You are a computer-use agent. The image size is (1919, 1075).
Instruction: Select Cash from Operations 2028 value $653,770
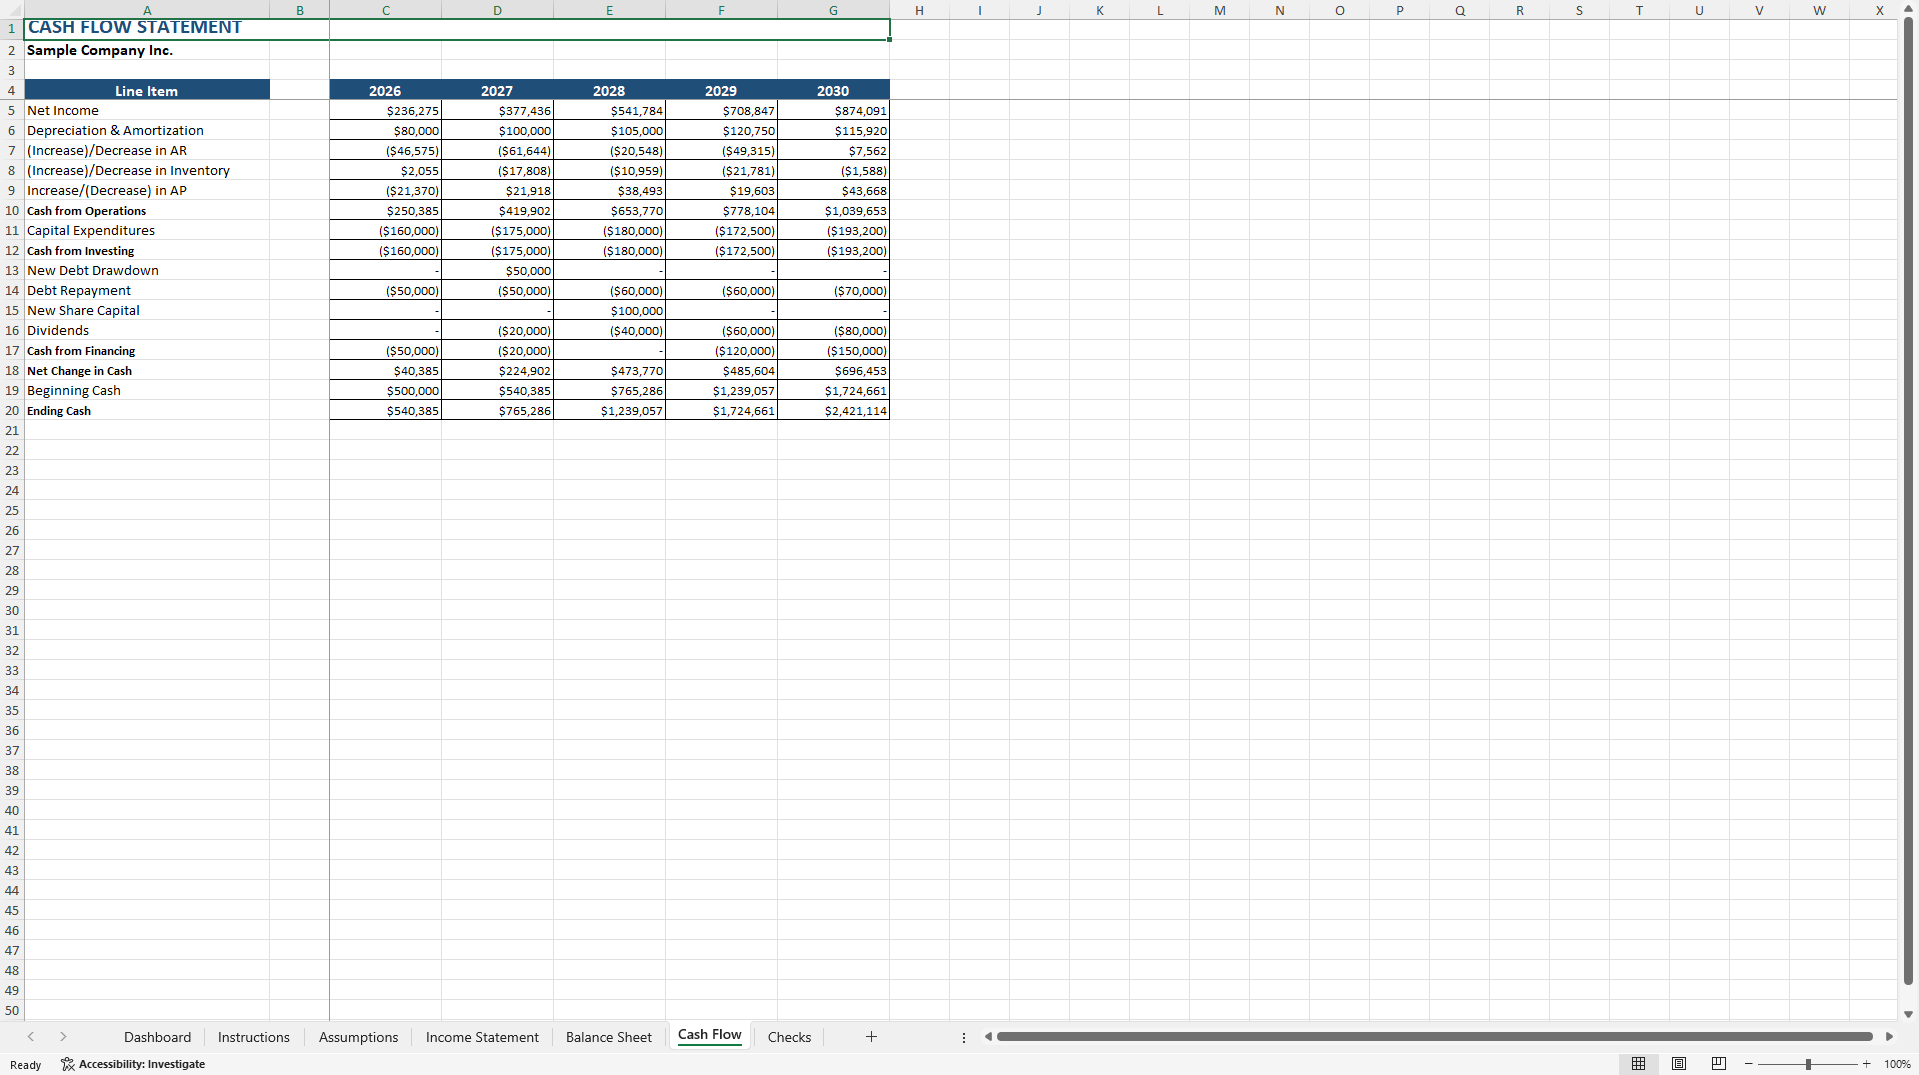click(x=610, y=211)
